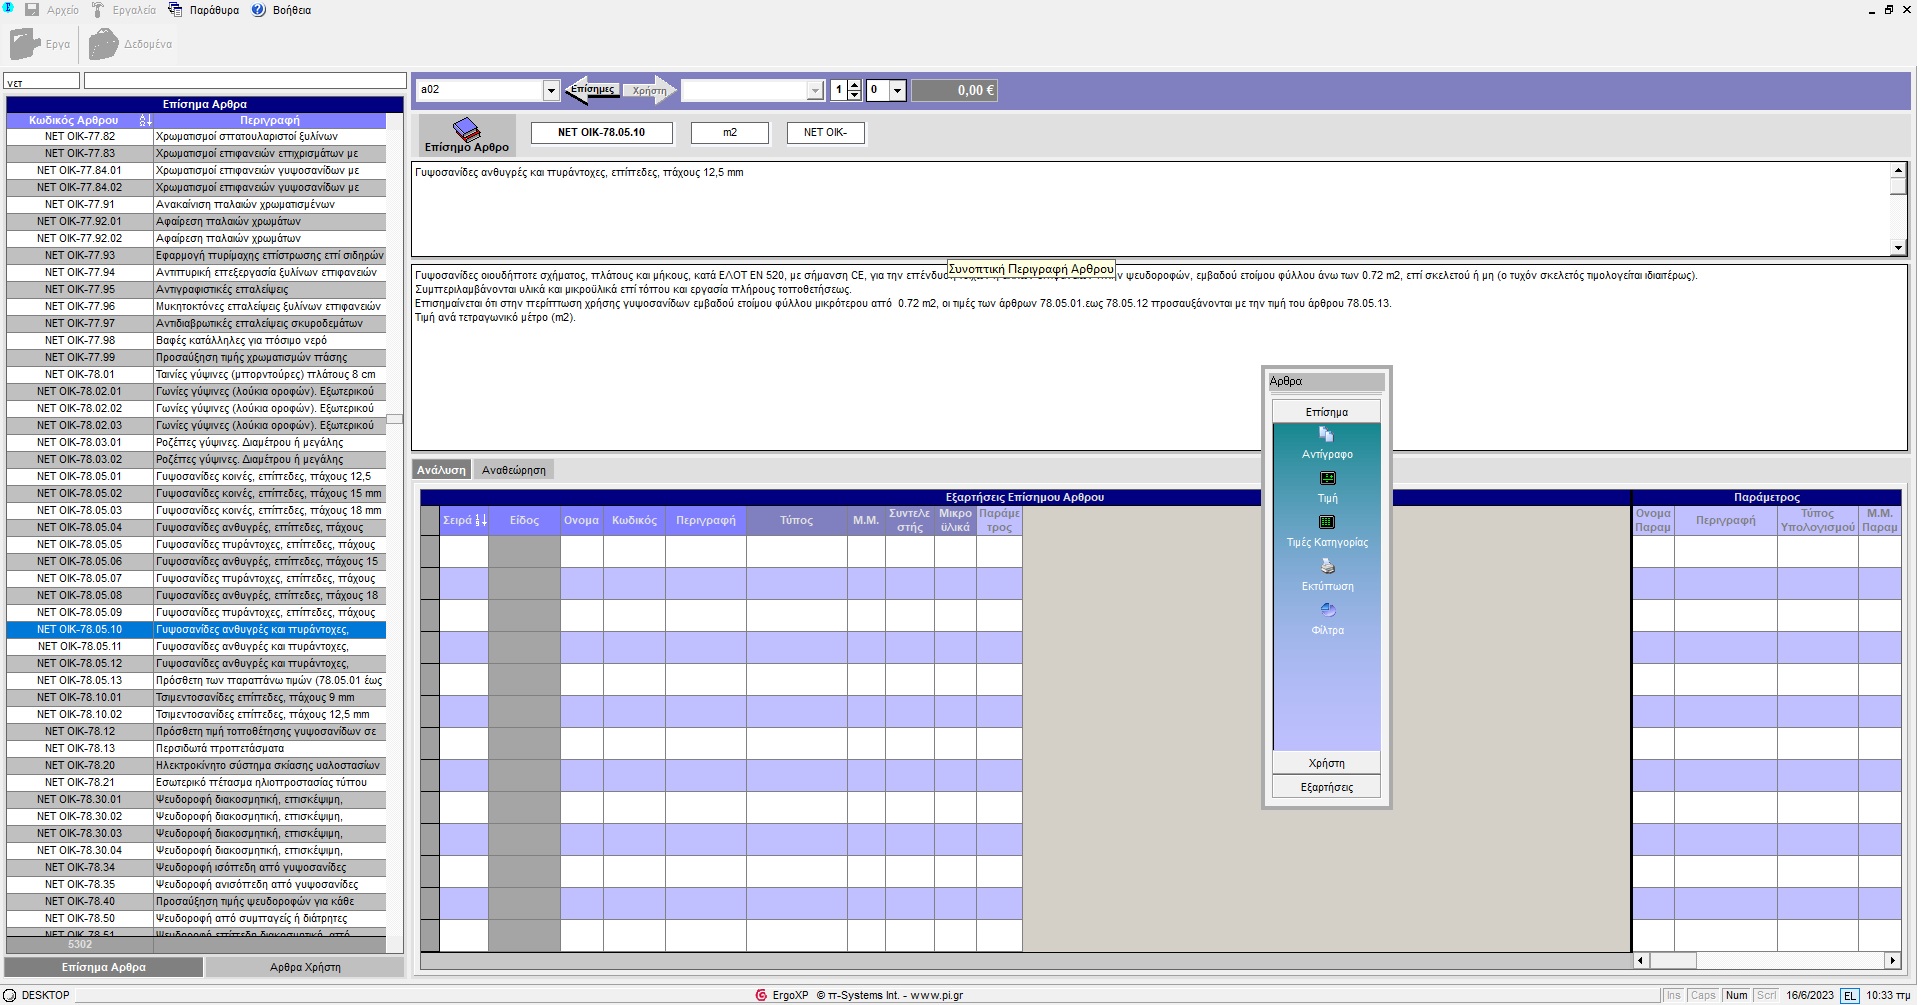Click the Εκτύπωση printer icon
Image resolution: width=1921 pixels, height=1005 pixels.
(x=1327, y=566)
